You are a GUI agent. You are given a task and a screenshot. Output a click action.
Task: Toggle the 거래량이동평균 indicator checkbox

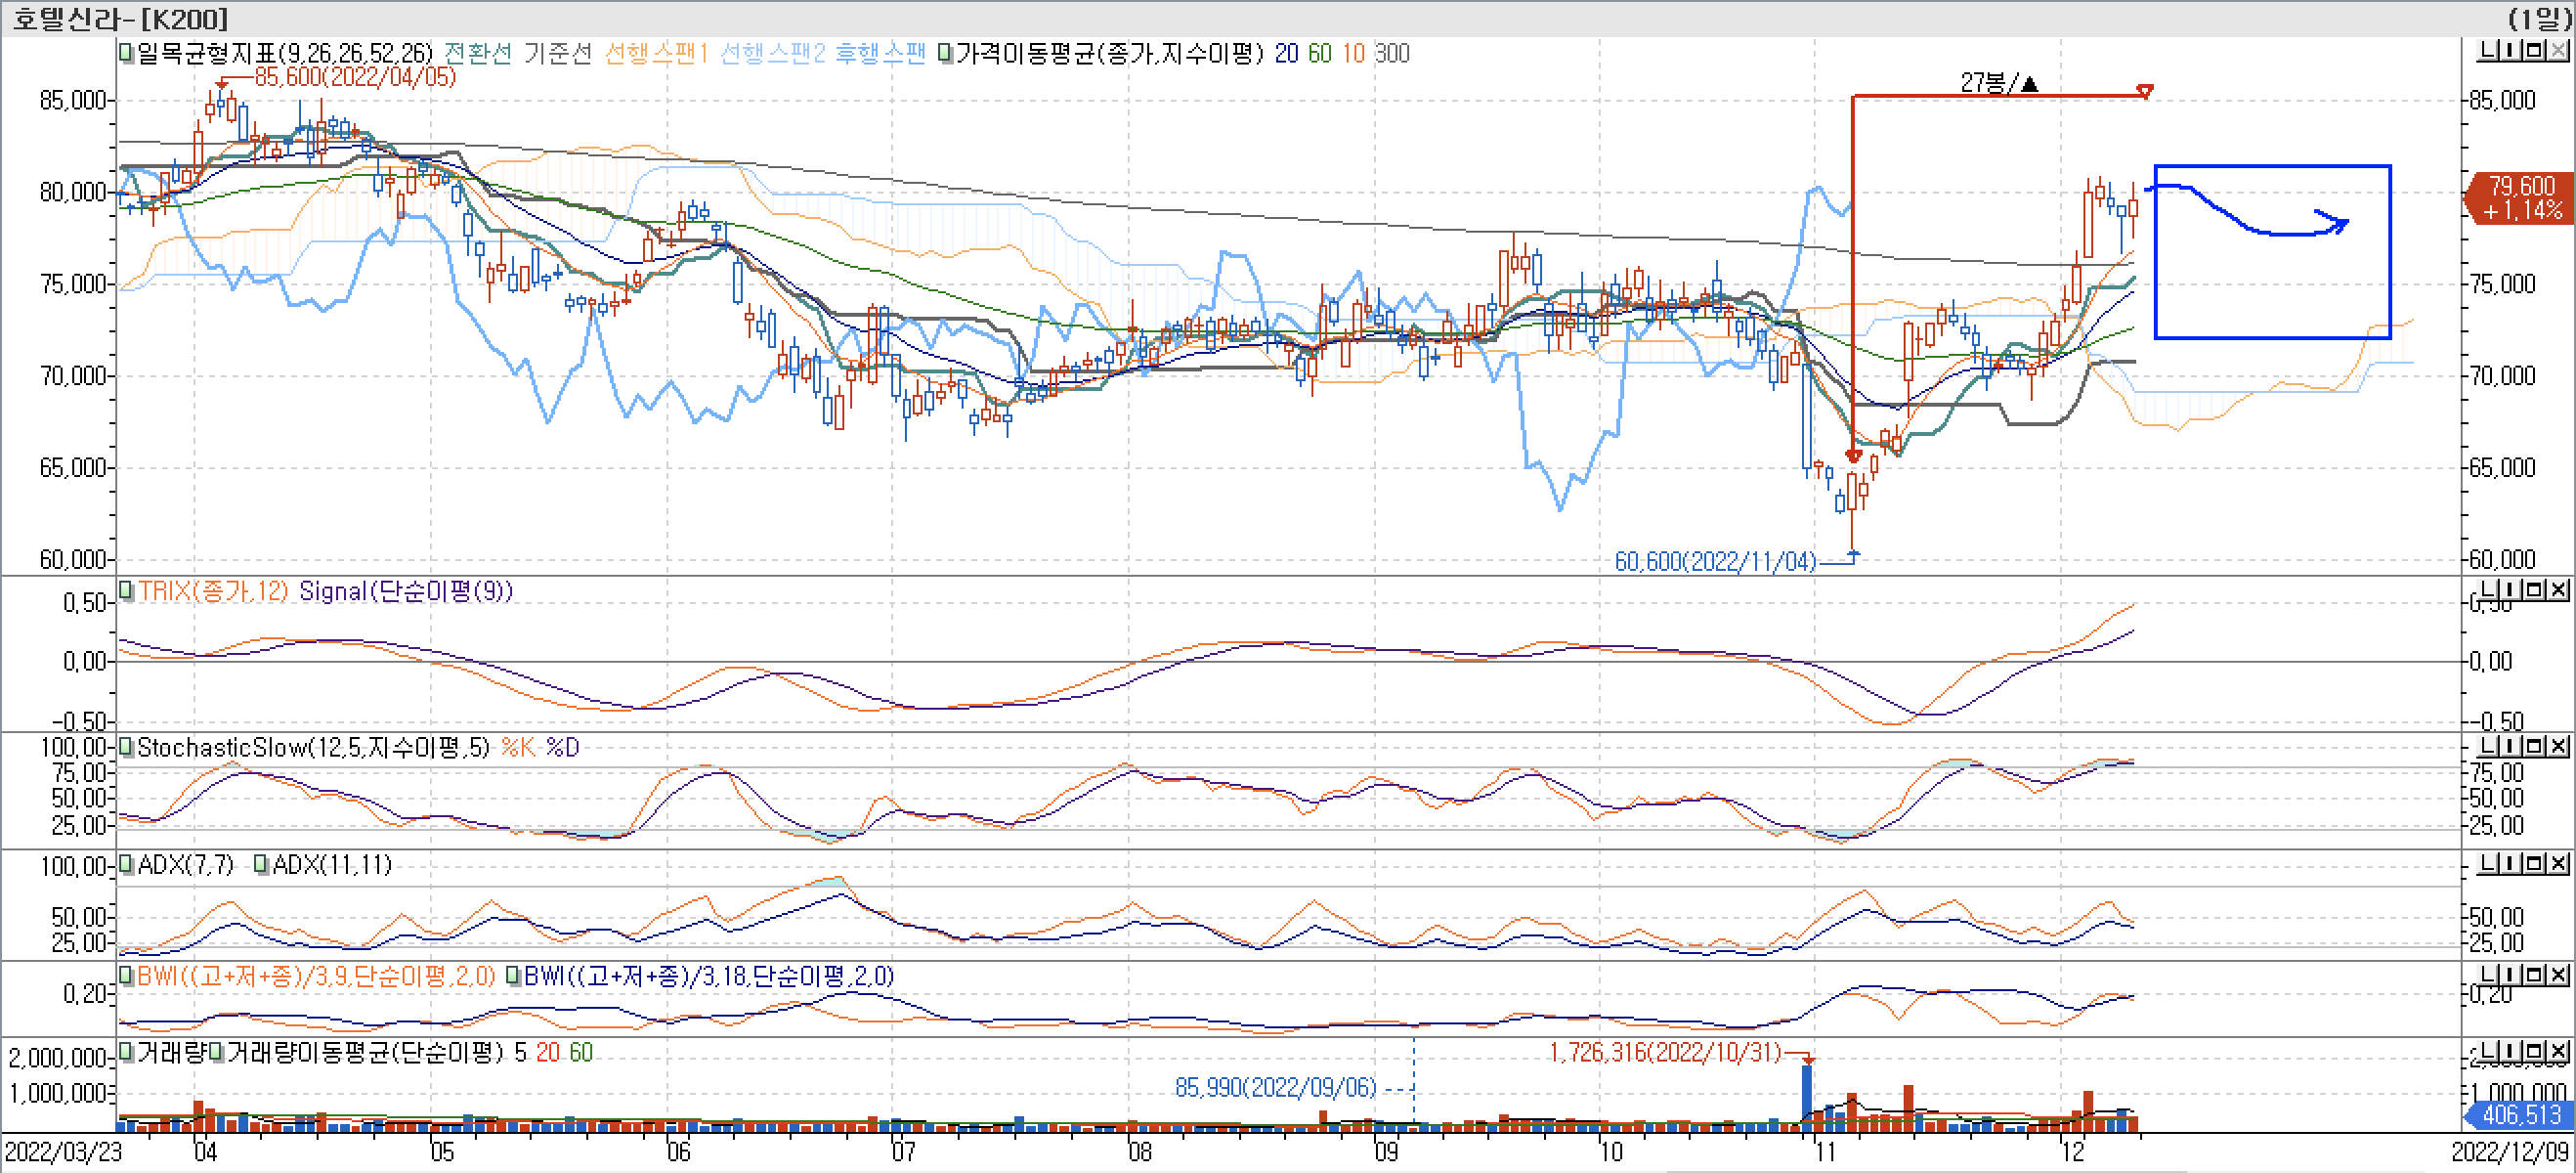click(x=216, y=1052)
